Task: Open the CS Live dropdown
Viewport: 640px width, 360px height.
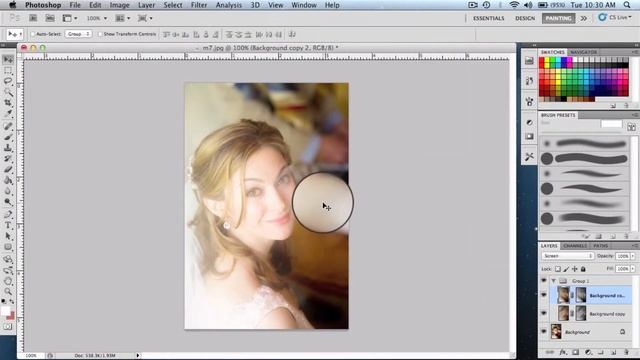Action: click(615, 18)
